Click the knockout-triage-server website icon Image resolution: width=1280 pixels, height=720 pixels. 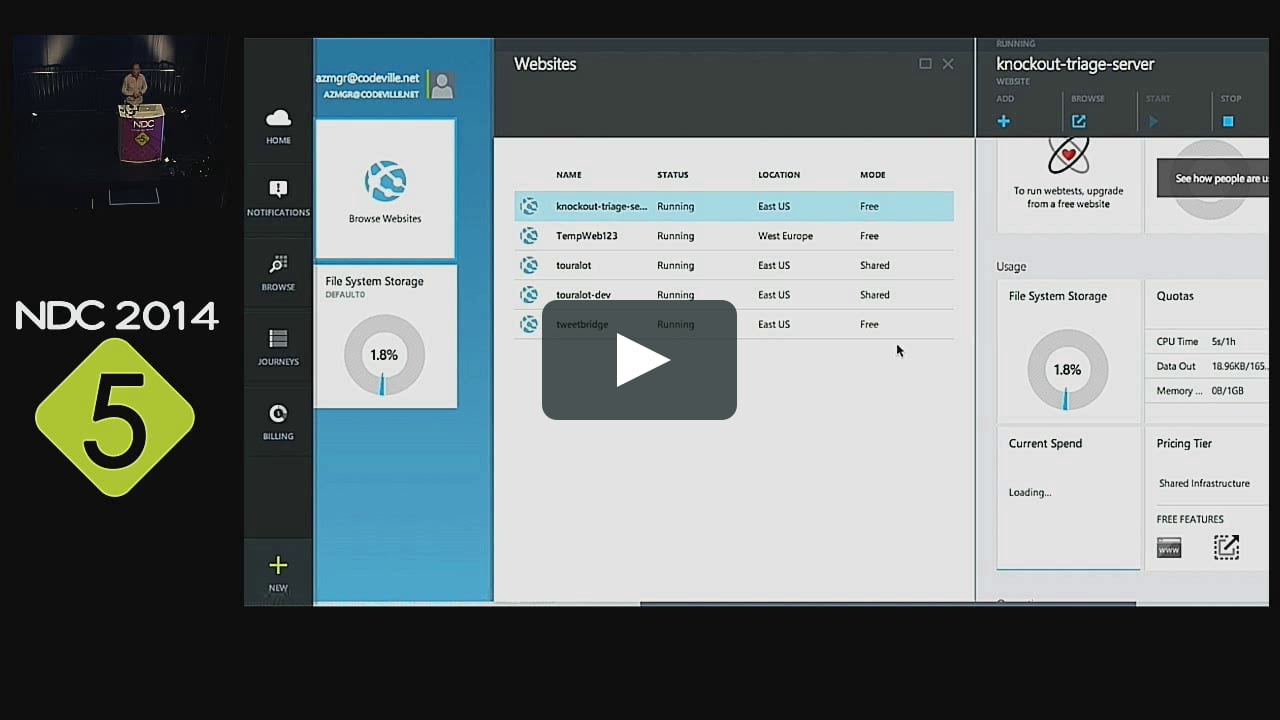[x=529, y=206]
